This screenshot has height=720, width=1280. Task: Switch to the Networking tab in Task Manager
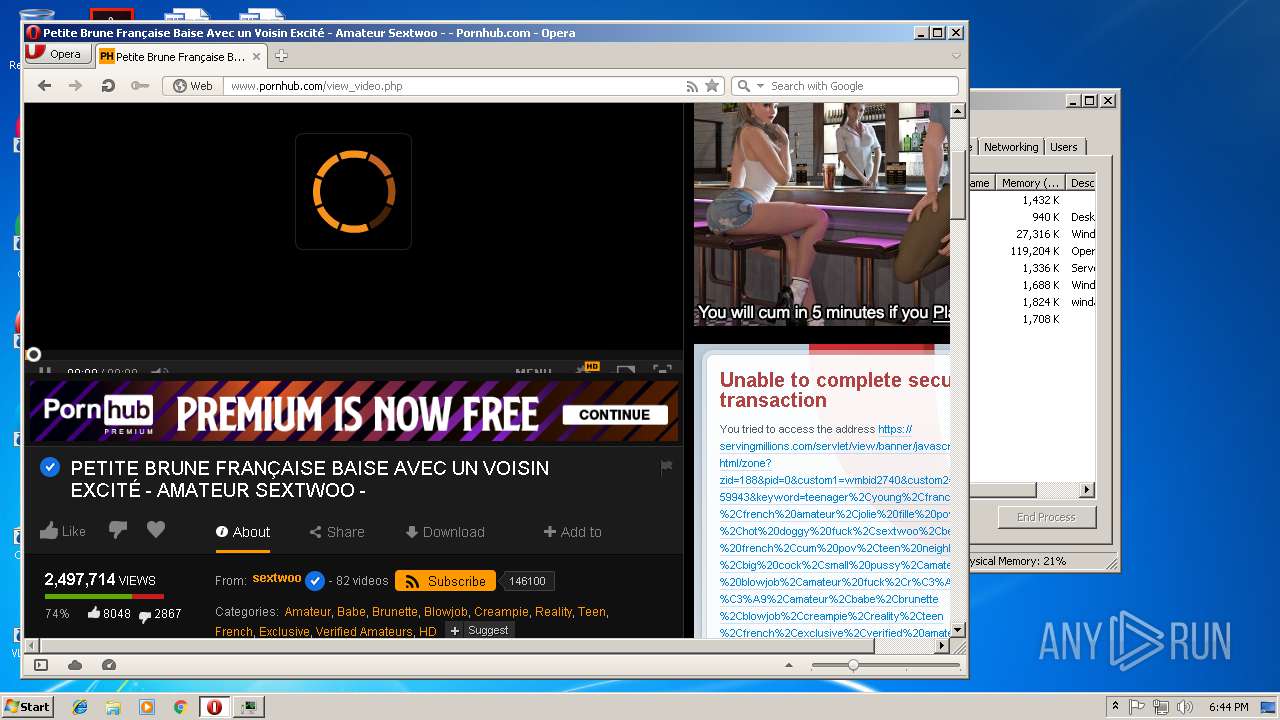coord(1011,147)
